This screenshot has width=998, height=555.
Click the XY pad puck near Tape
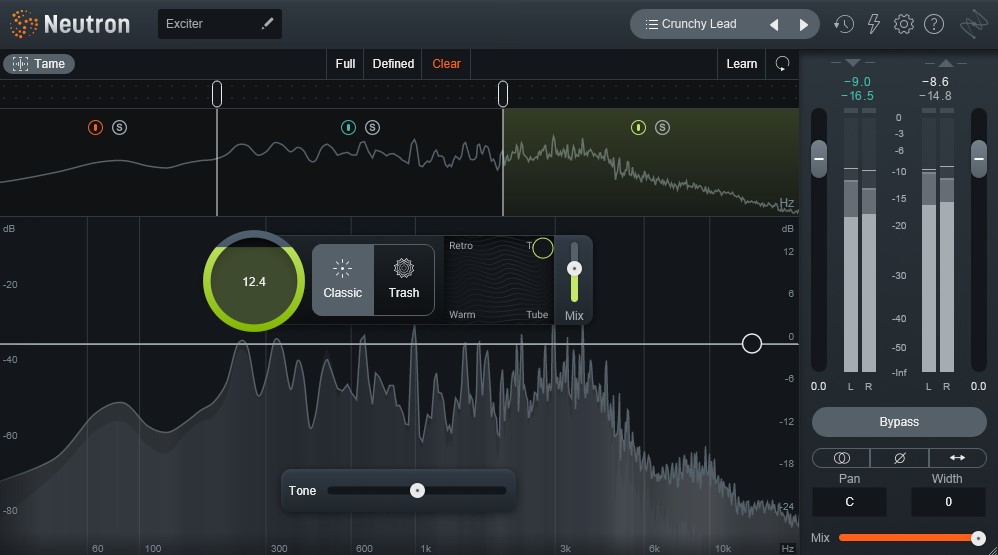pos(542,248)
